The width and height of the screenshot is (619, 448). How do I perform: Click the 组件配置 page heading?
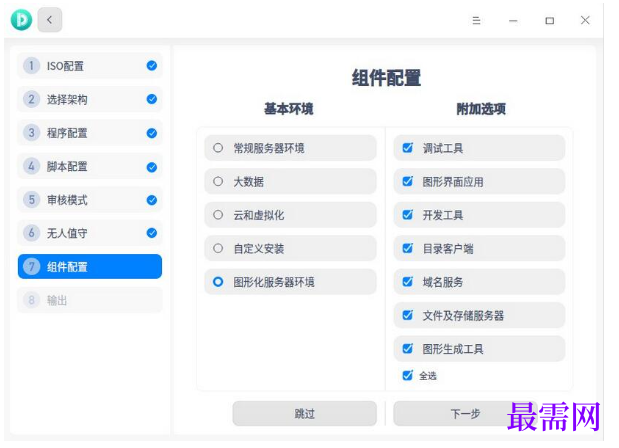tap(386, 78)
